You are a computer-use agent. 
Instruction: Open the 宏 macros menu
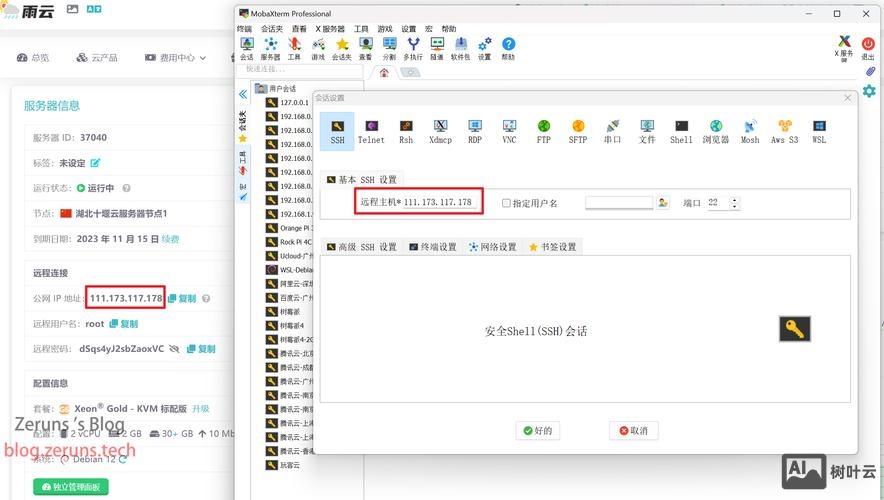point(429,29)
